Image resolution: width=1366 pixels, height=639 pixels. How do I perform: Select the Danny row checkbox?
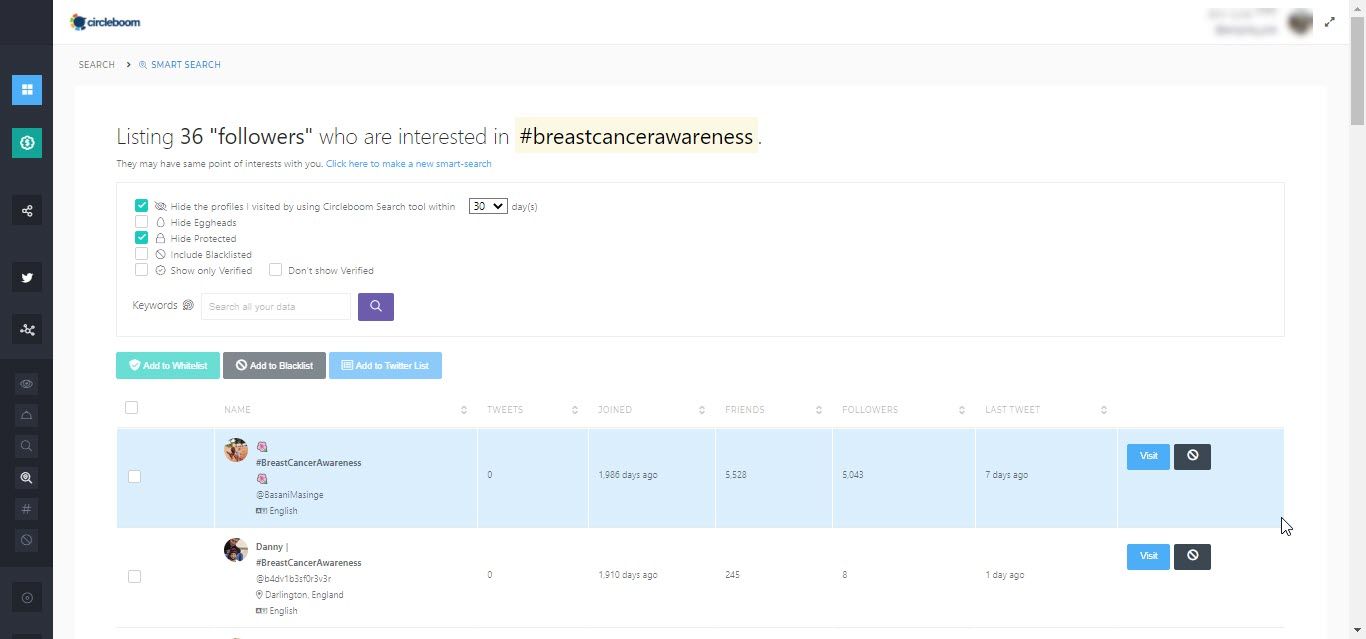(x=134, y=577)
